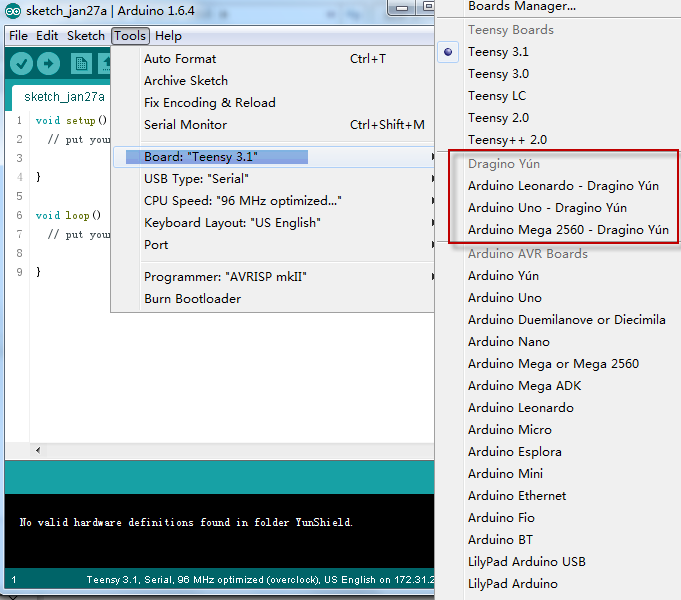Click the "void loop()" code line
Viewport: 681px width, 600px height.
click(x=68, y=215)
